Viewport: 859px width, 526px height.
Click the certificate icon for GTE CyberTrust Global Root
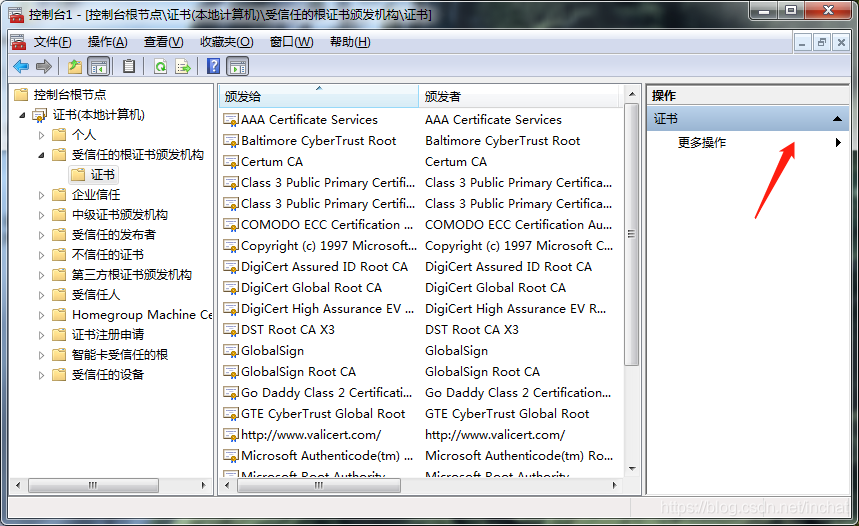[231, 414]
